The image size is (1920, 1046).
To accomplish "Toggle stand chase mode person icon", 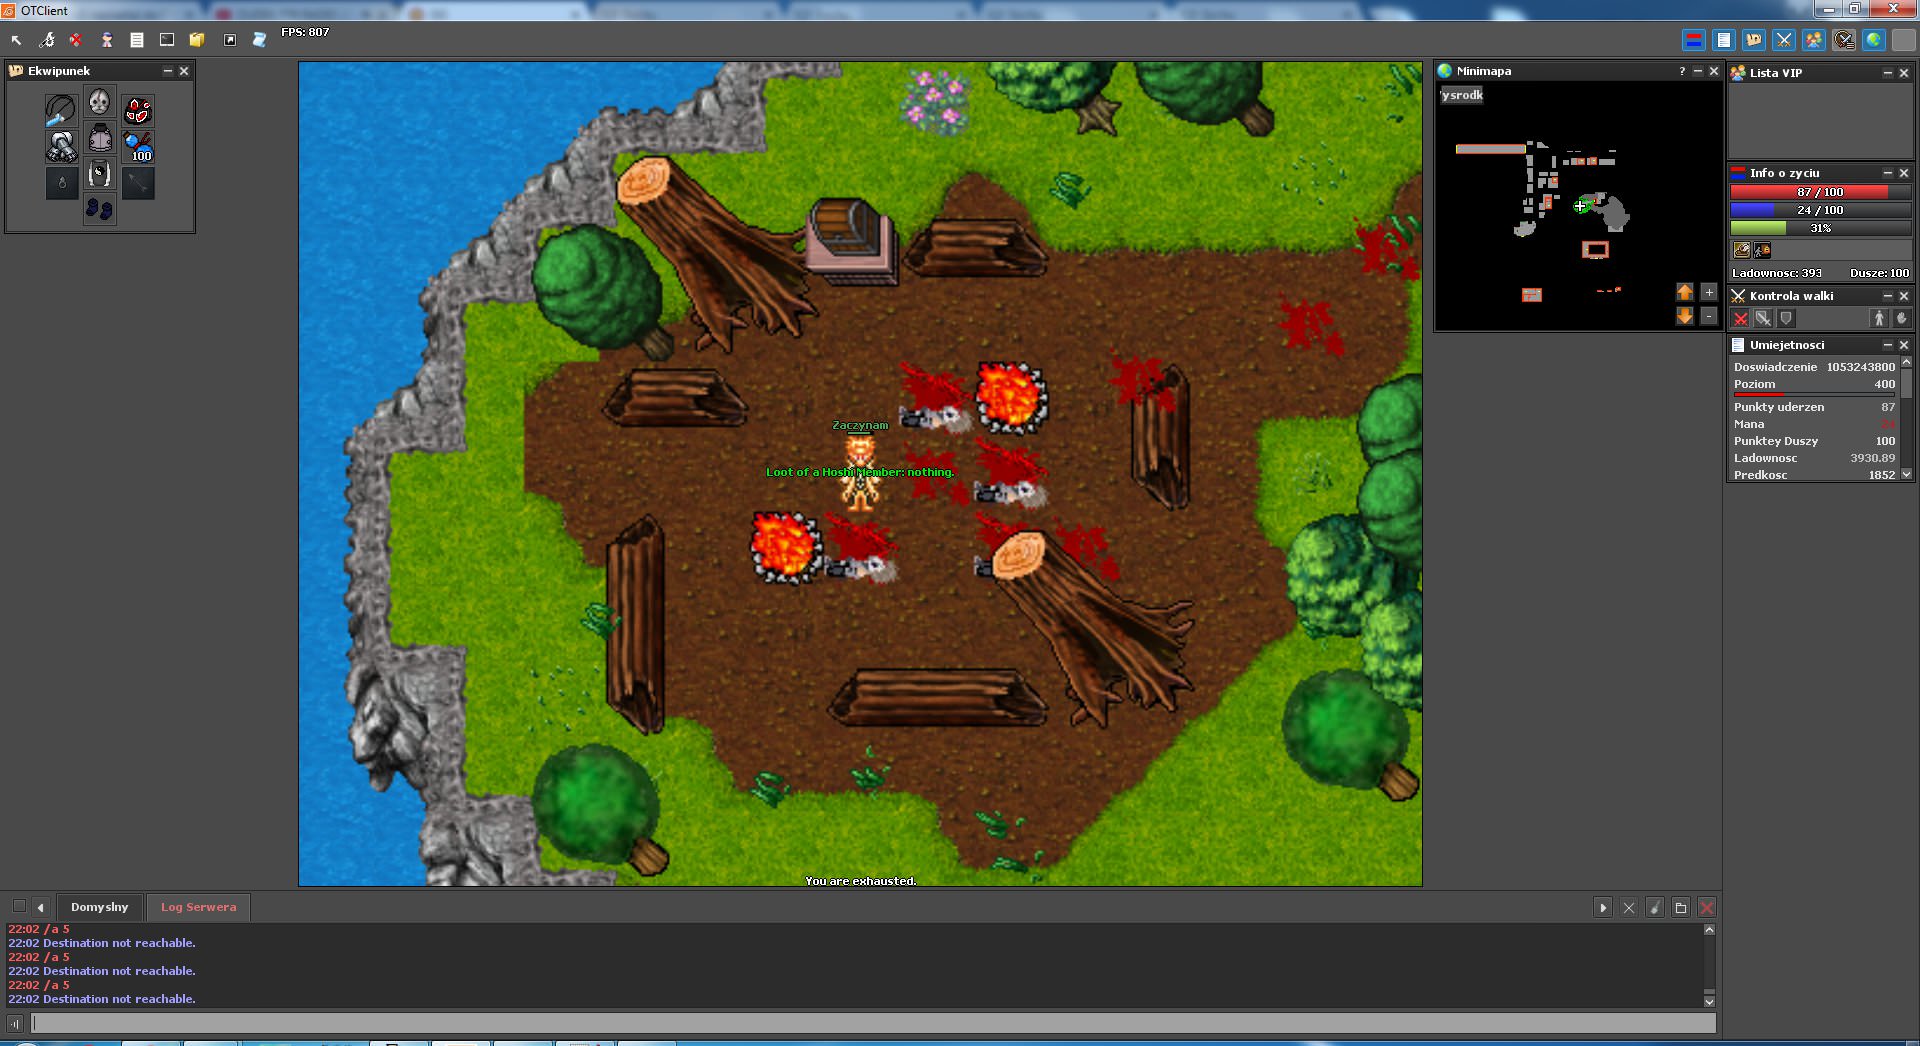I will (1879, 318).
